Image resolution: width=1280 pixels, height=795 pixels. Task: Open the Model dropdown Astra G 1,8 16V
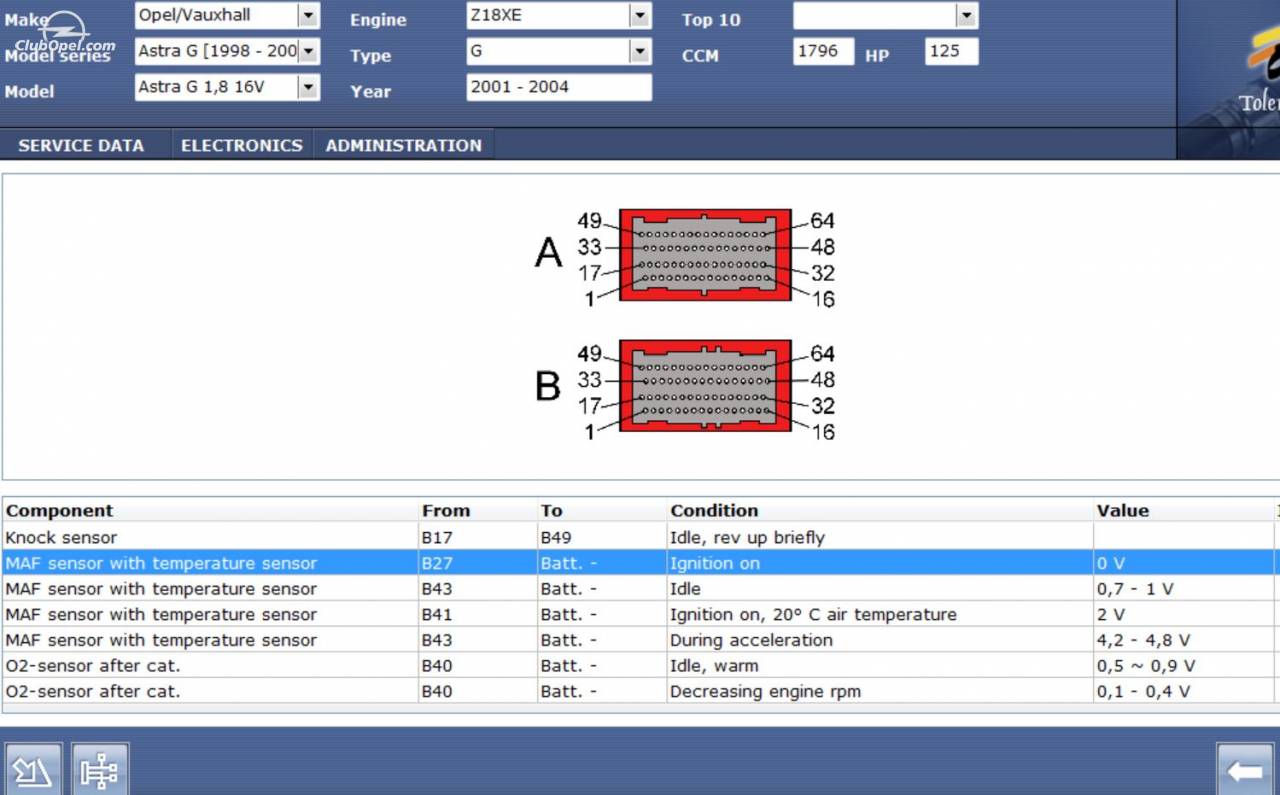(227, 87)
